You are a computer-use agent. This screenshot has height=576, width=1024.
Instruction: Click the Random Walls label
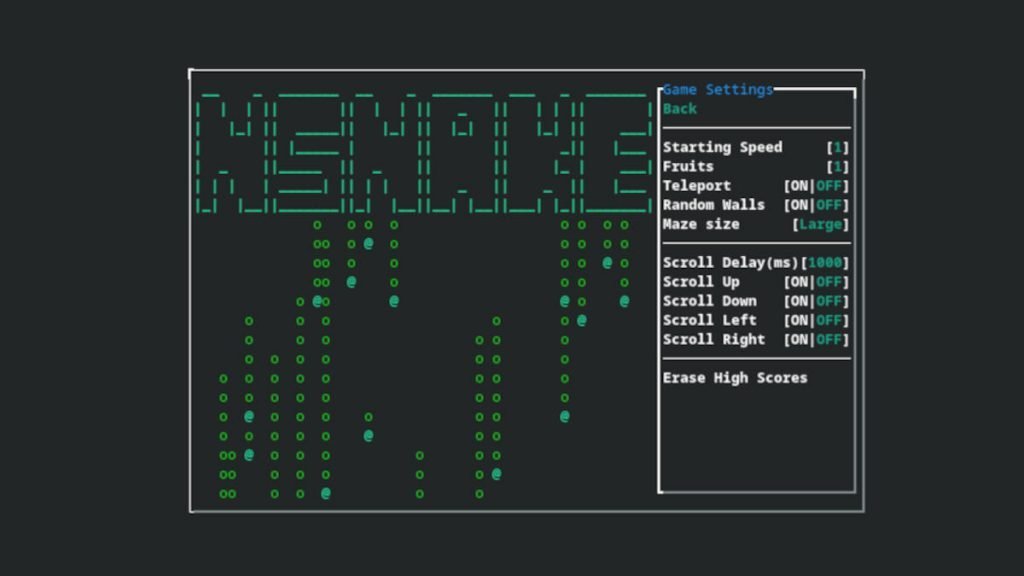click(x=714, y=205)
